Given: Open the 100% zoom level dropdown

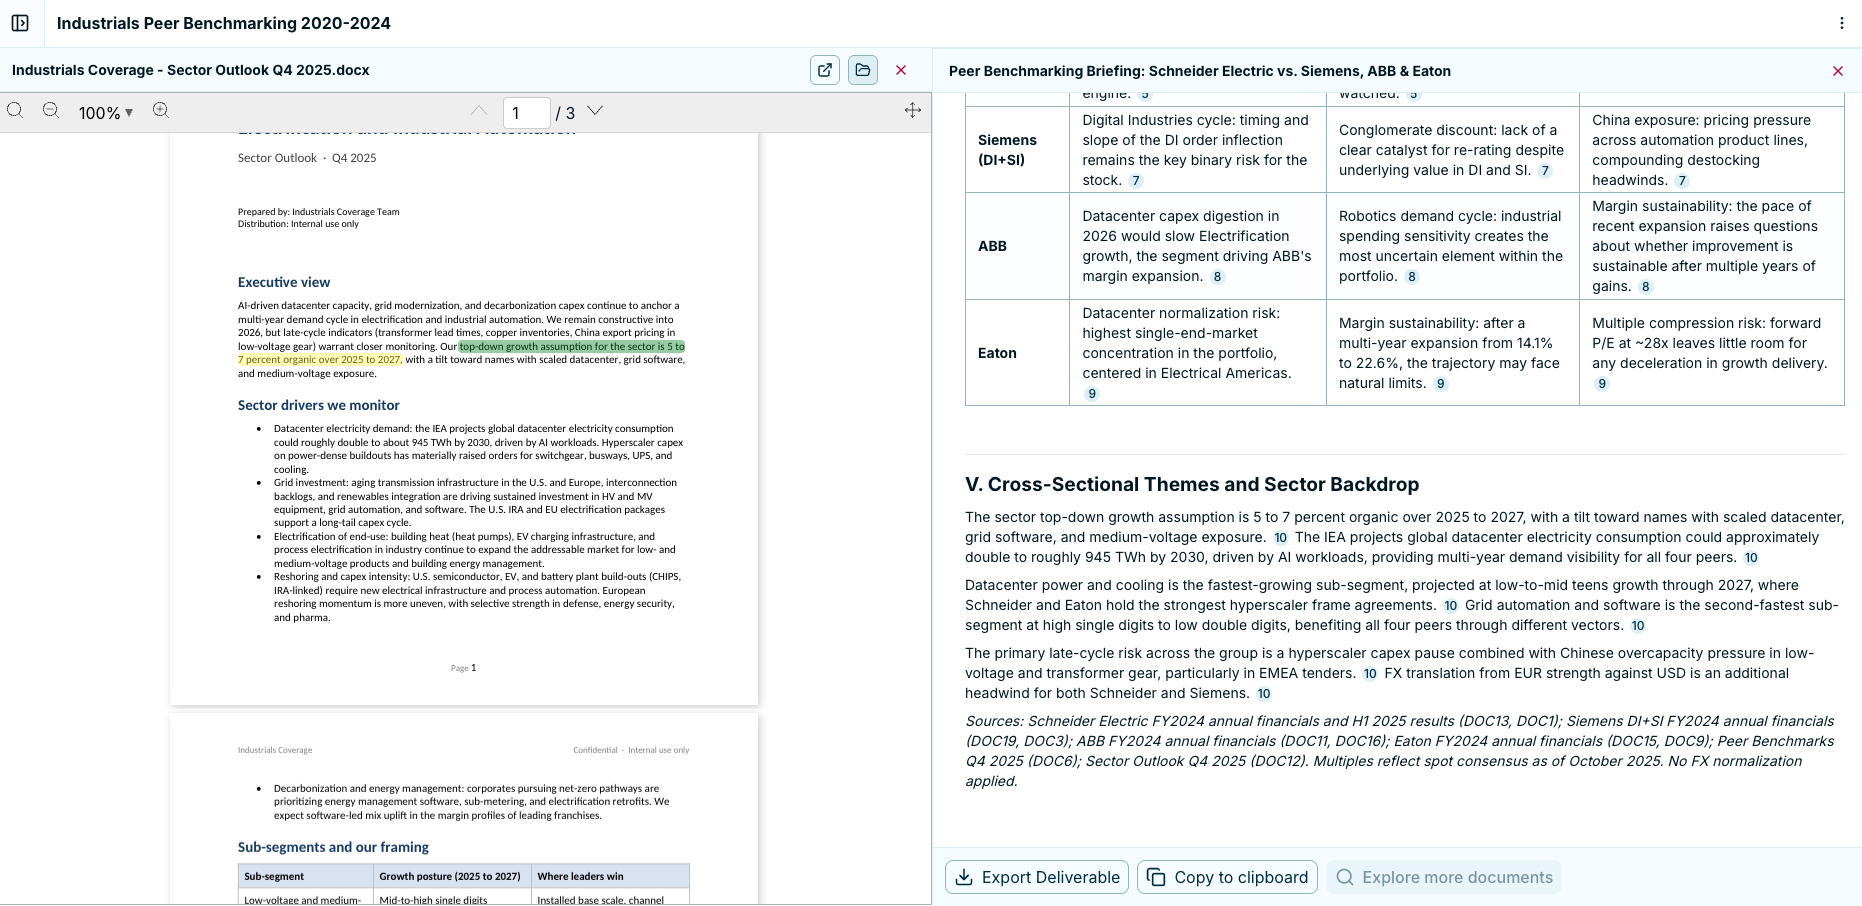Looking at the screenshot, I should coord(106,113).
